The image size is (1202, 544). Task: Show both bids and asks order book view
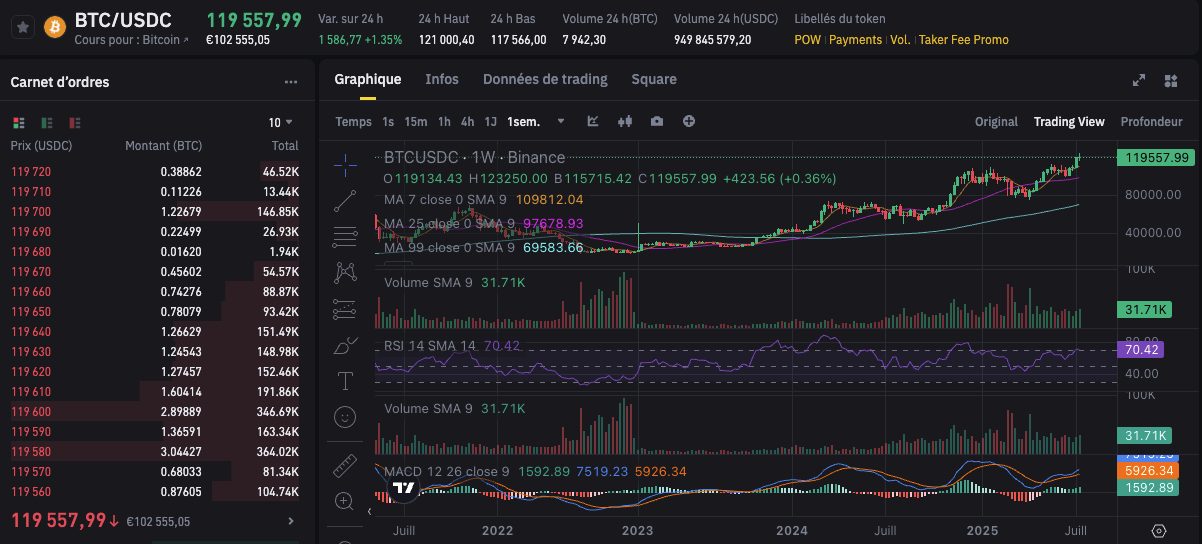pyautogui.click(x=18, y=122)
